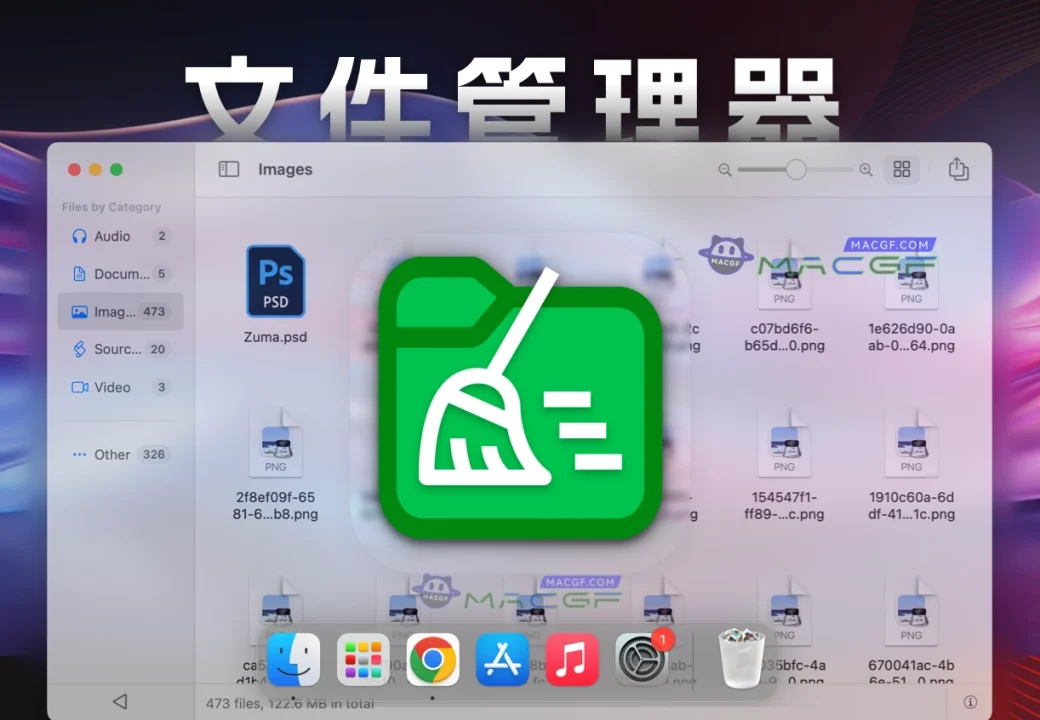The height and width of the screenshot is (720, 1040).
Task: Select the Audio category in the sidebar
Action: pyautogui.click(x=110, y=236)
